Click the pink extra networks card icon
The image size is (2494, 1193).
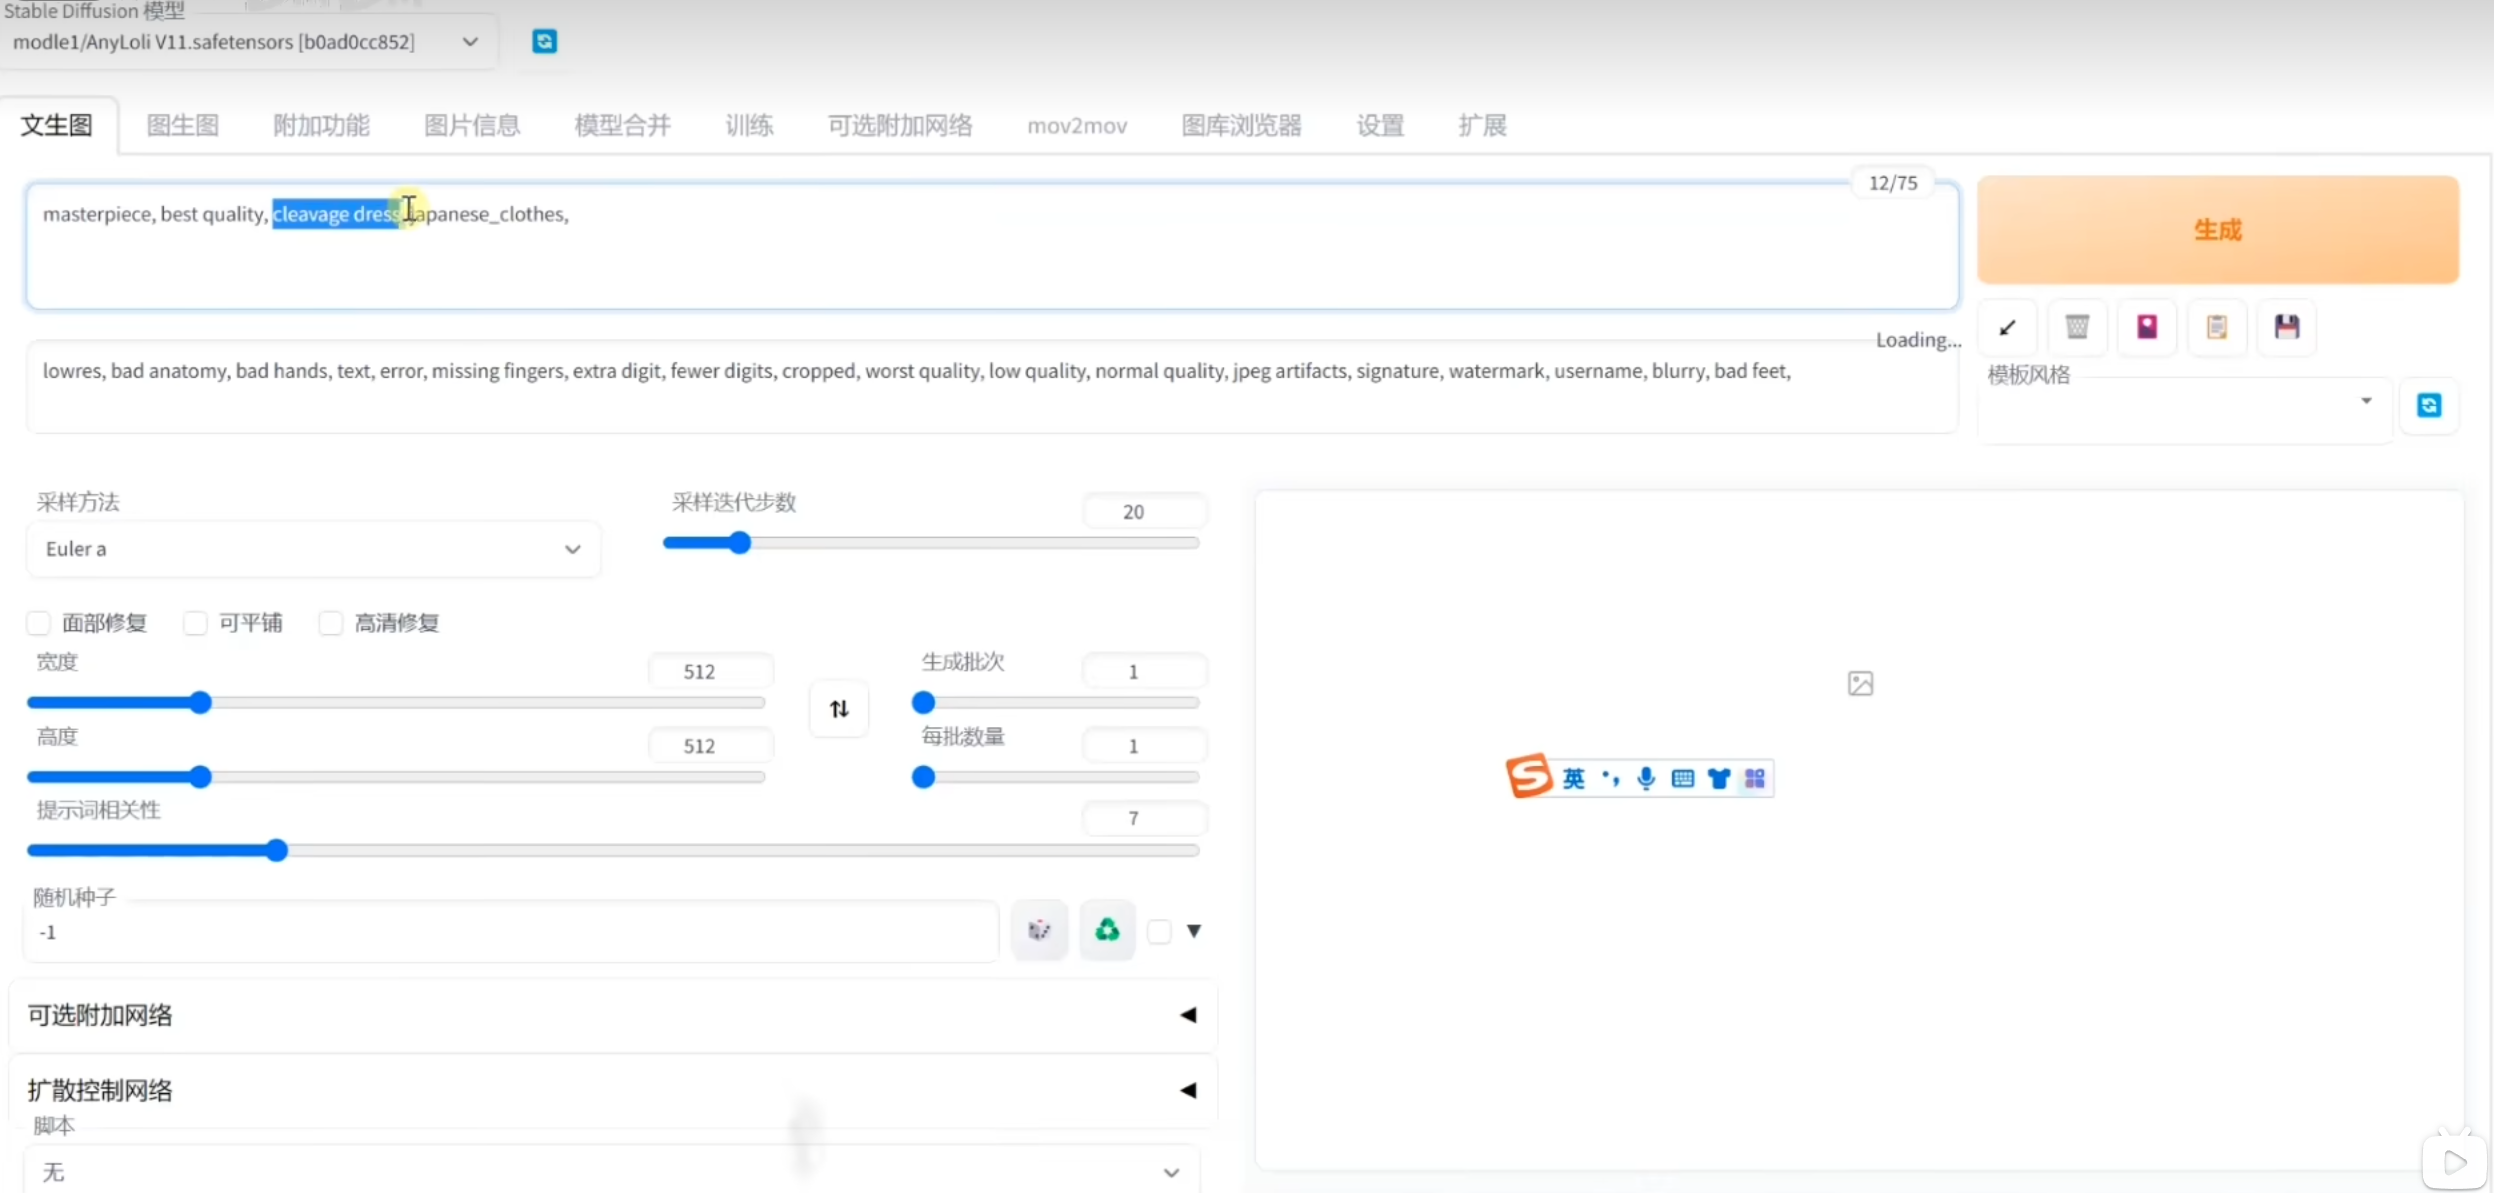[x=2147, y=327]
